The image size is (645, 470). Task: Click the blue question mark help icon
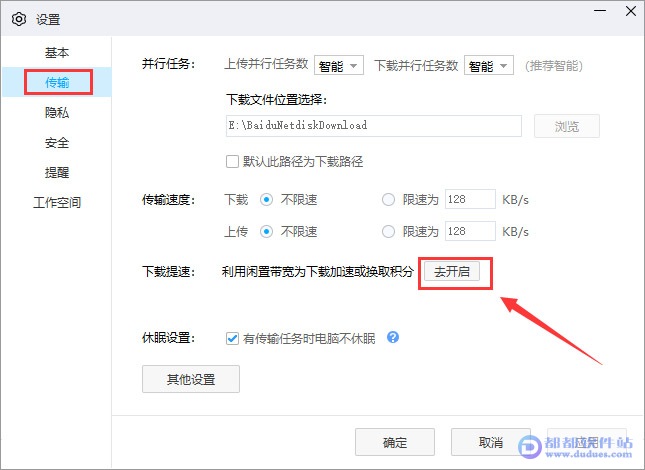click(x=393, y=337)
